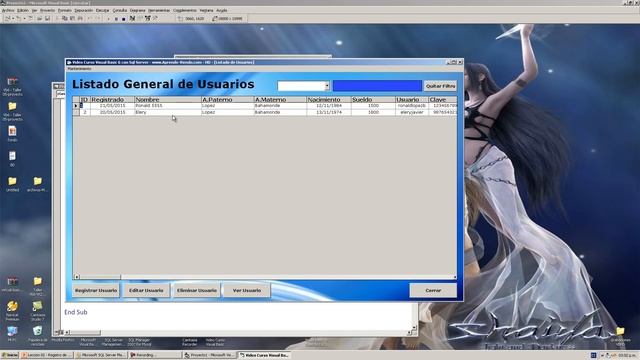
Task: Click the Eliminar Usuario button
Action: tap(197, 291)
